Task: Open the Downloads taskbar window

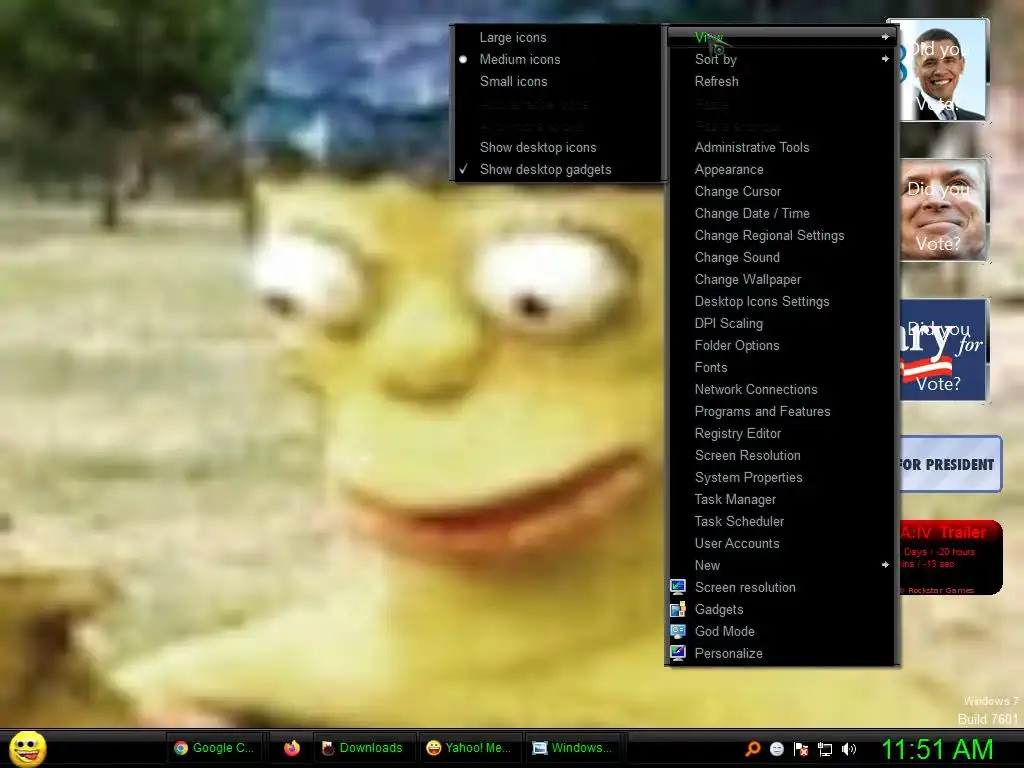Action: (x=364, y=748)
